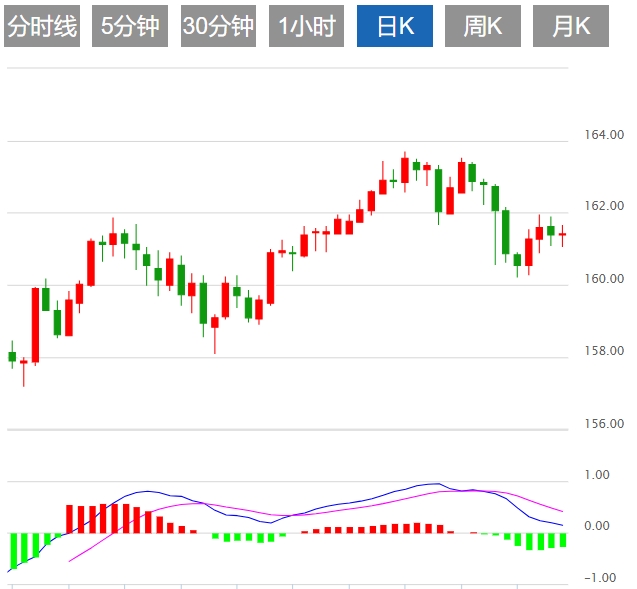Click the rightmost green MACD histogram bar
Image resolution: width=637 pixels, height=589 pixels.
click(563, 540)
